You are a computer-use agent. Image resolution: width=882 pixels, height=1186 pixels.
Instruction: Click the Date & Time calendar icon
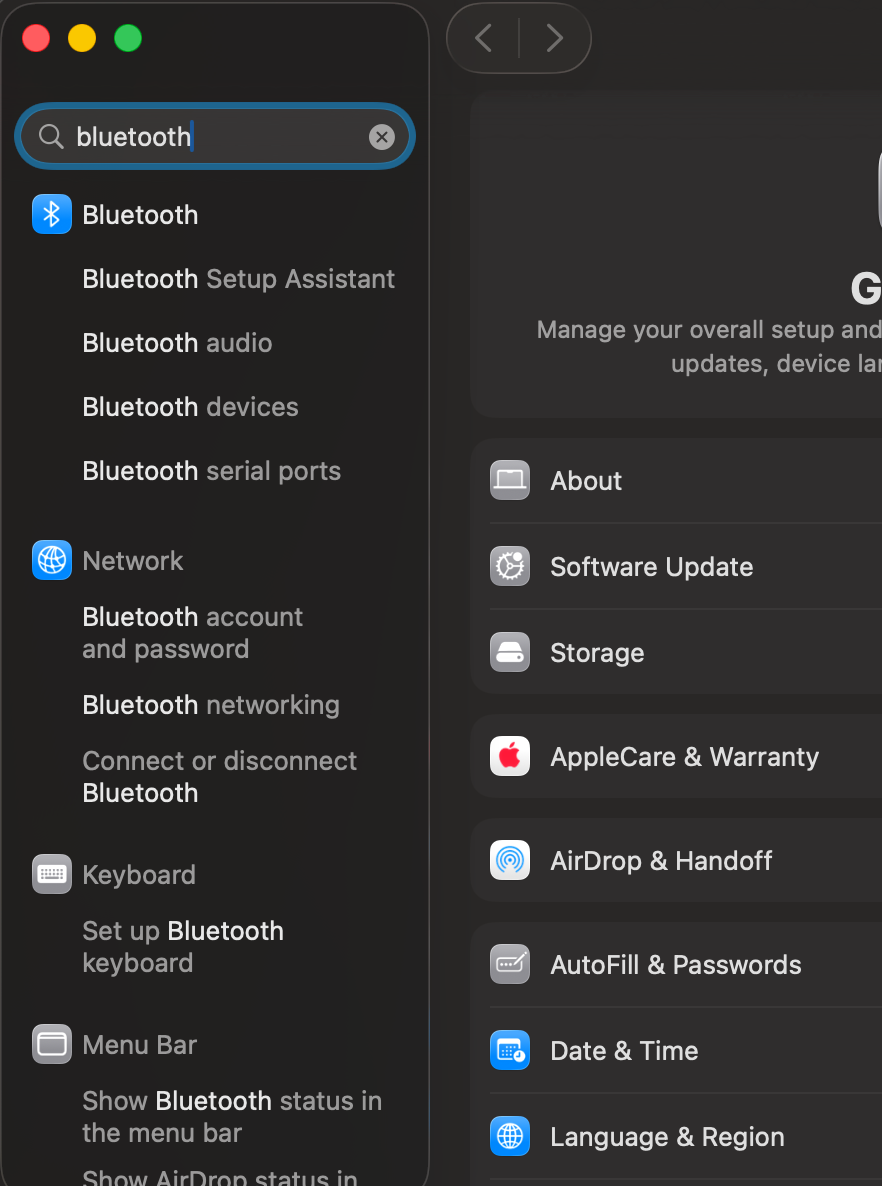pos(510,1050)
